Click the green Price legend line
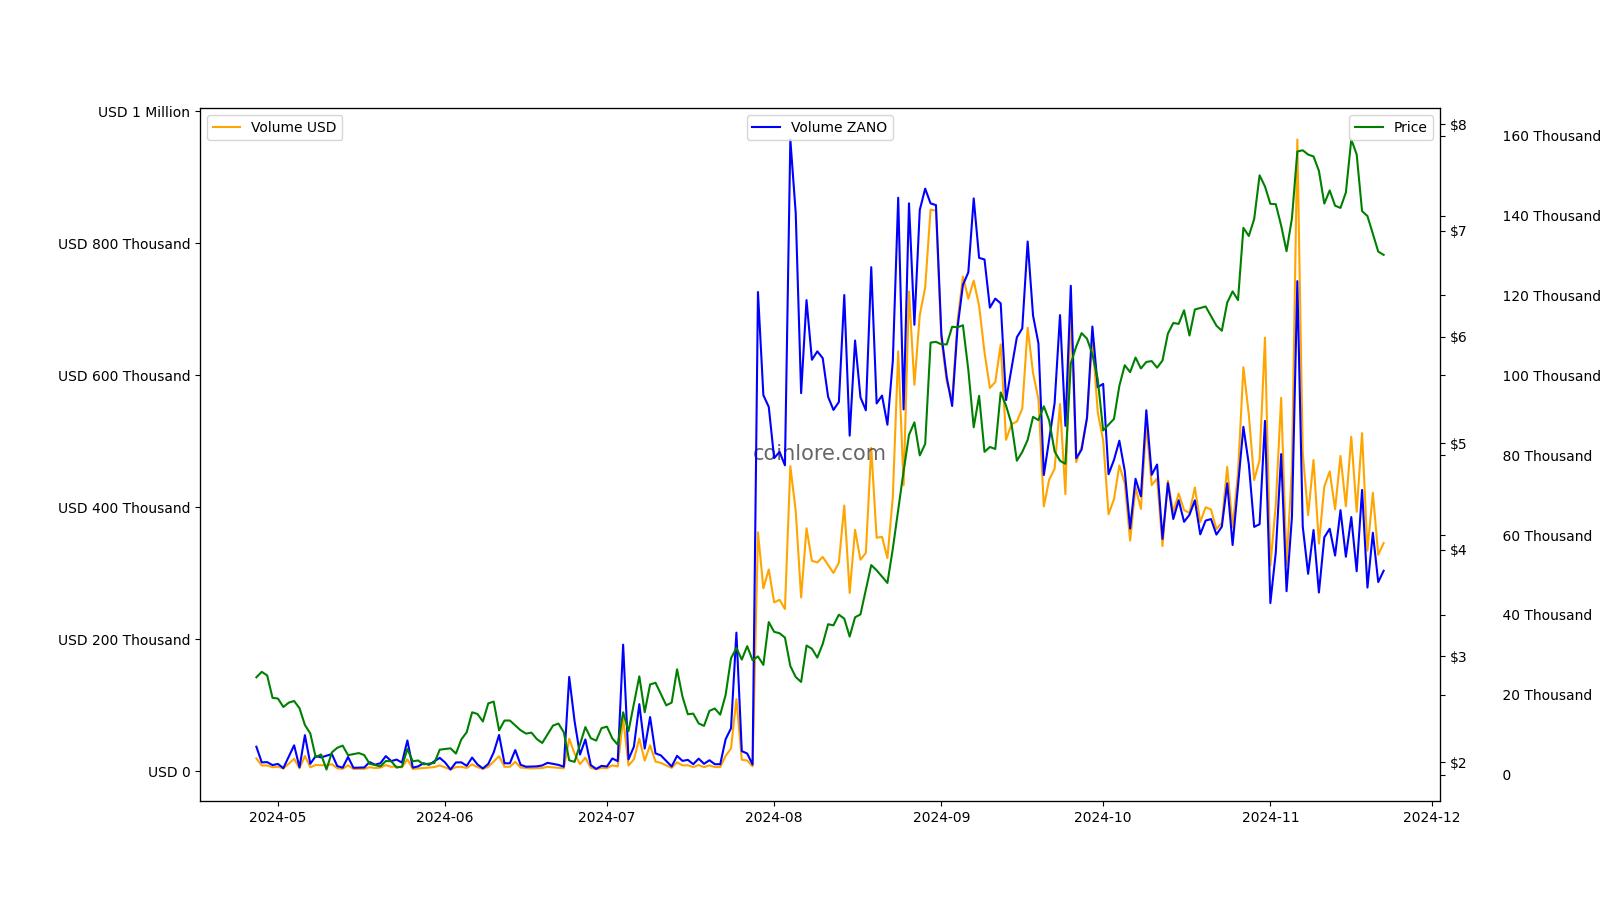The image size is (1600, 900). point(1370,128)
